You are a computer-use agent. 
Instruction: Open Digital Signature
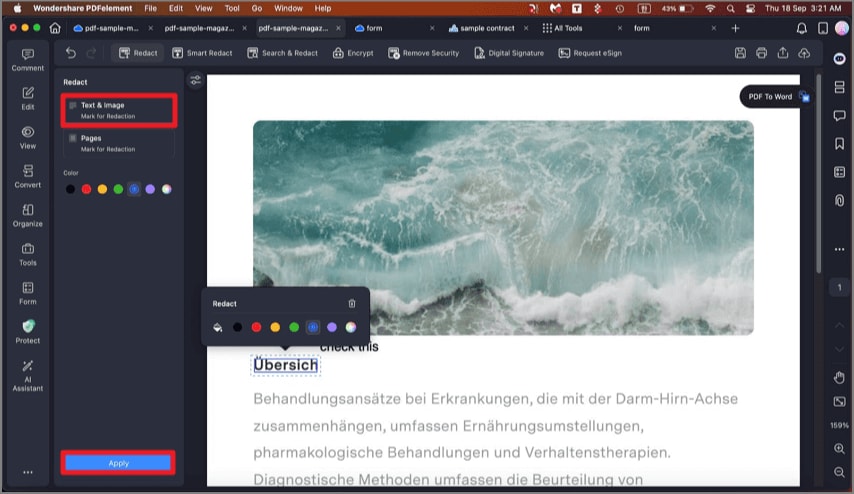coord(509,53)
